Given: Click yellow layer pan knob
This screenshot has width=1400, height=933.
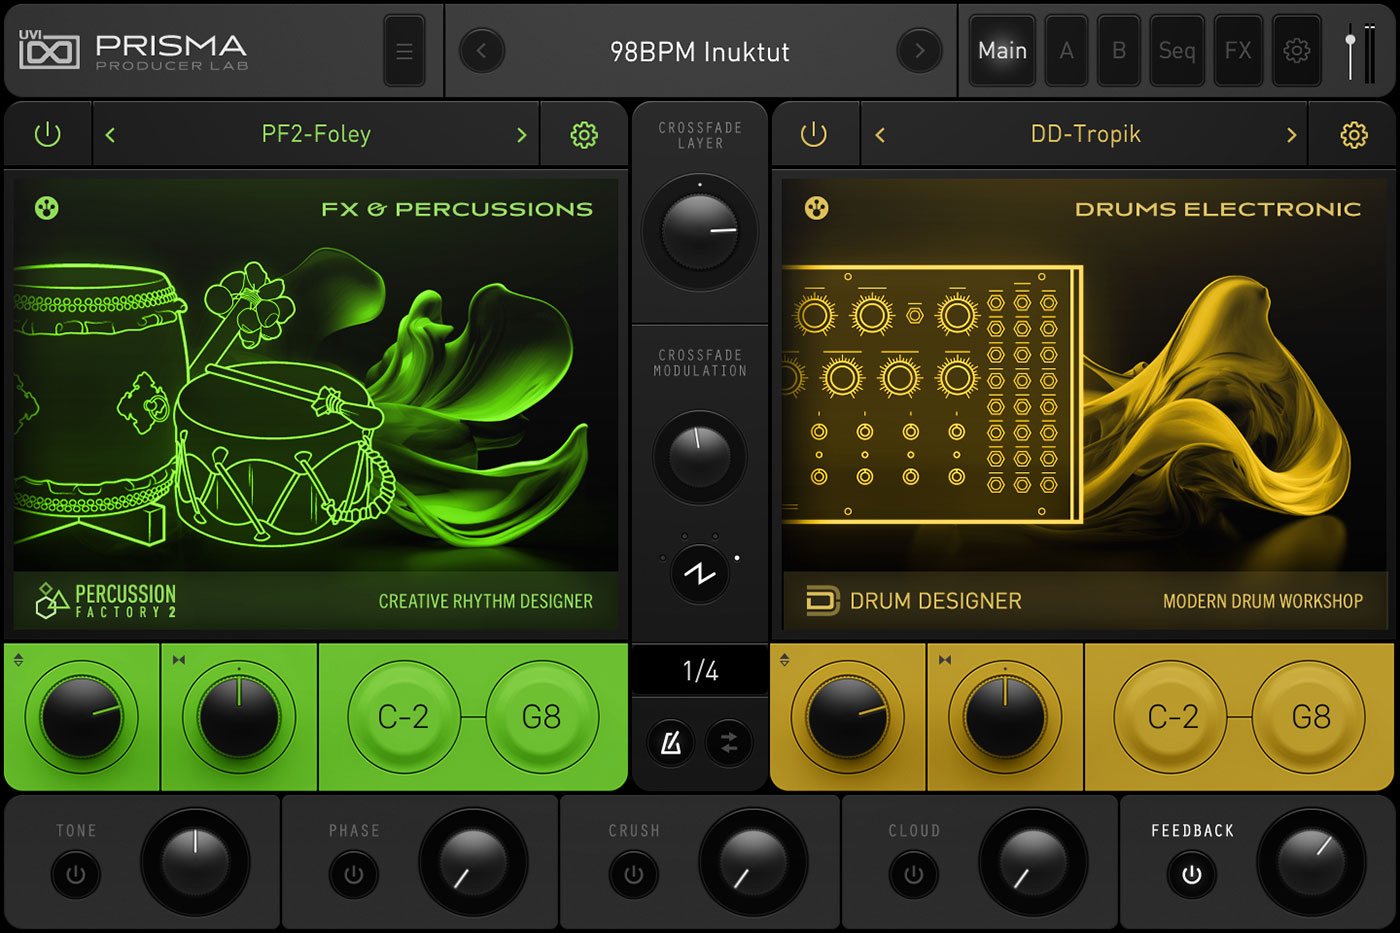Looking at the screenshot, I should point(1005,717).
